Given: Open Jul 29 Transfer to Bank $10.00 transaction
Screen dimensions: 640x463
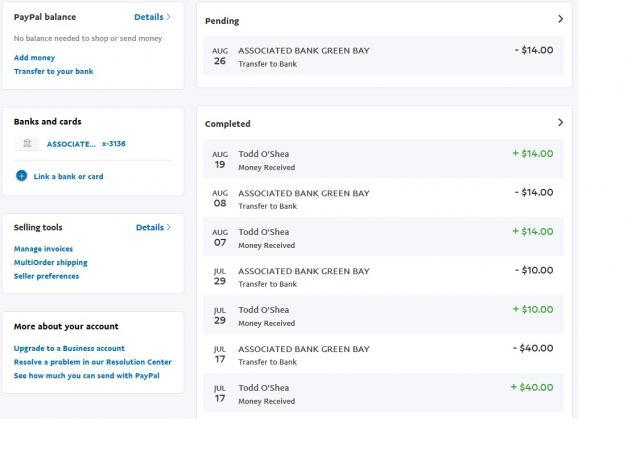Looking at the screenshot, I should [x=383, y=276].
